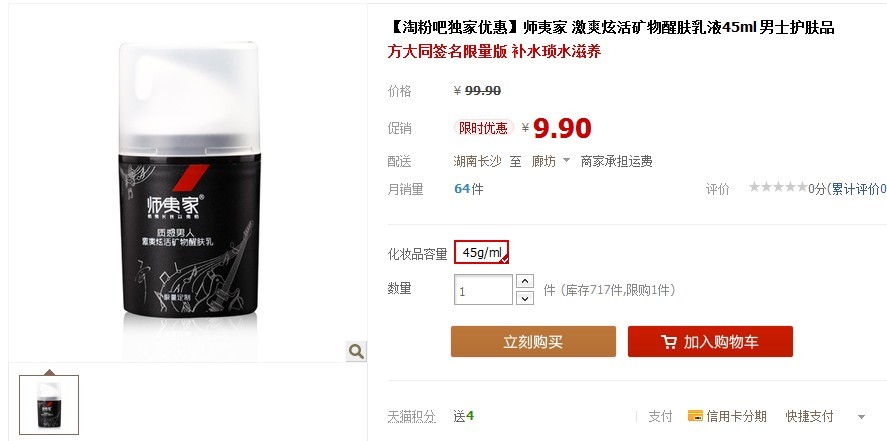887x441 pixels.
Task: Add item via 加入购物车 button
Action: [710, 341]
